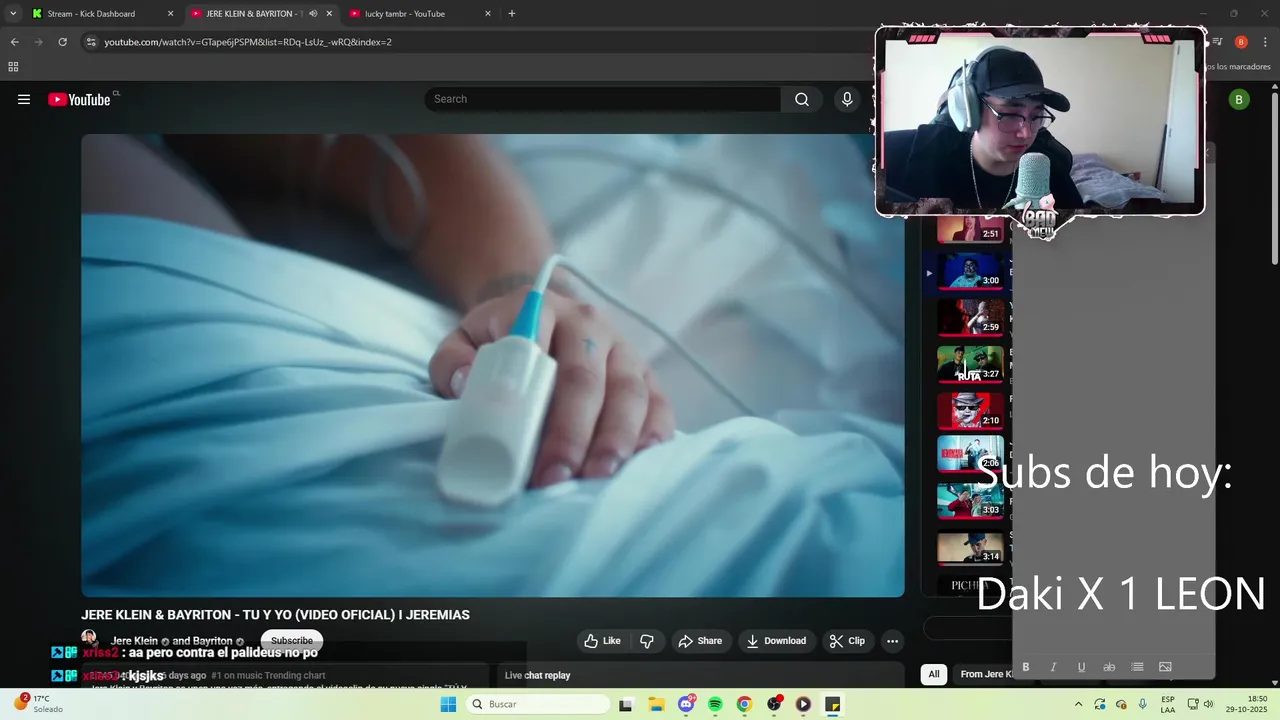The height and width of the screenshot is (720, 1280).
Task: Open Google Chrome from the taskbar
Action: click(744, 704)
